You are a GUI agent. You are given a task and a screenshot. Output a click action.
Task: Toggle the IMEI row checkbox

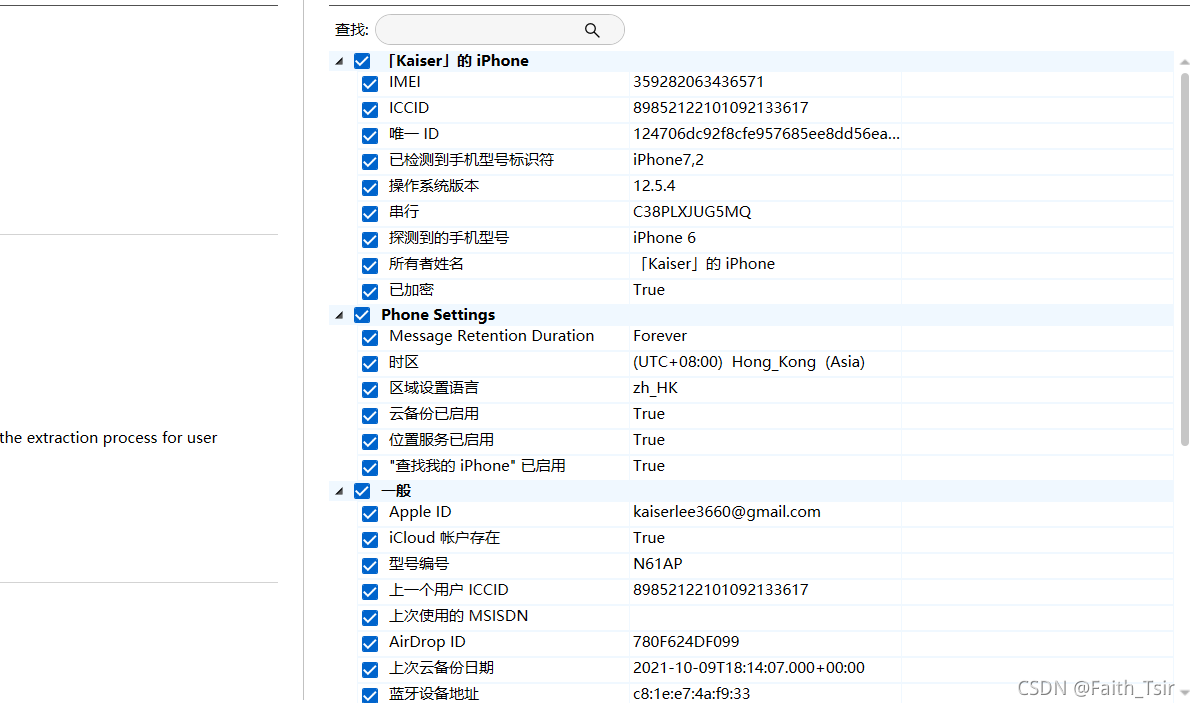click(370, 83)
